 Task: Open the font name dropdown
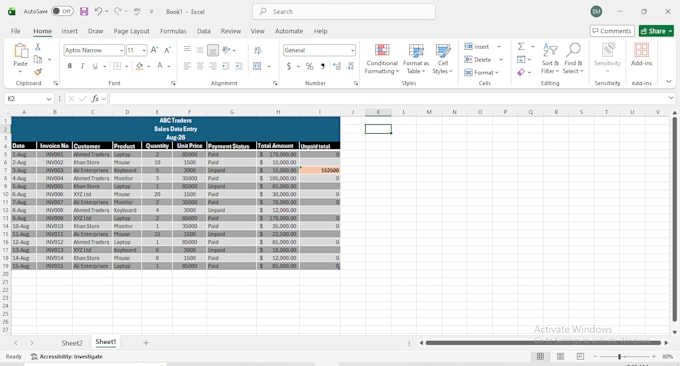click(x=121, y=50)
